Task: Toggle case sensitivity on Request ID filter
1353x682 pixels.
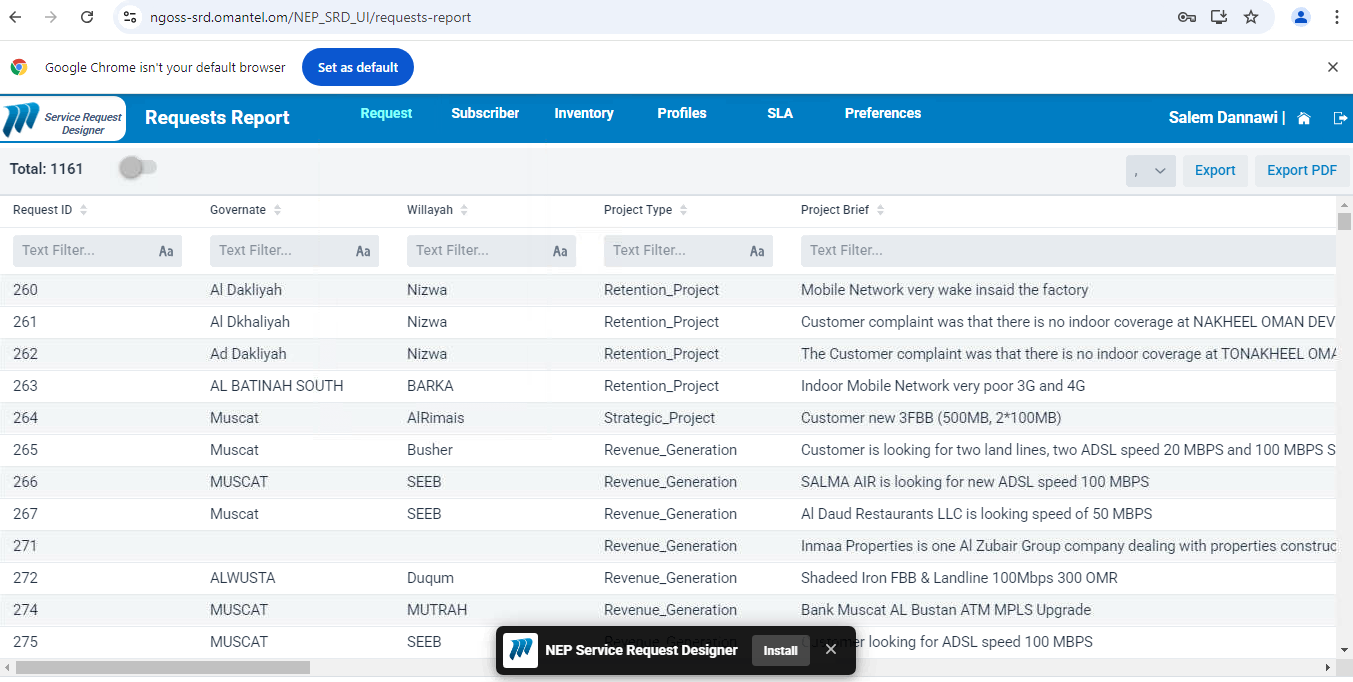Action: point(166,251)
